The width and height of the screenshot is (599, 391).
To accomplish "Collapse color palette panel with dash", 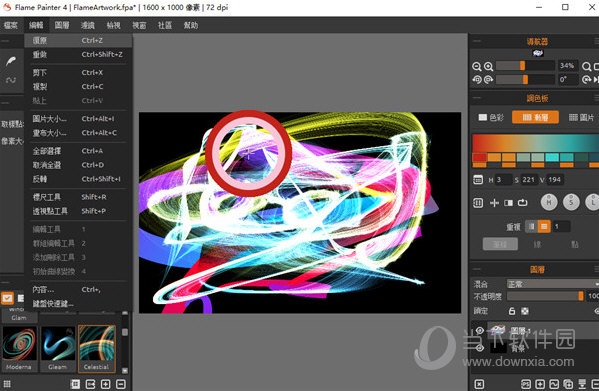I will 477,98.
